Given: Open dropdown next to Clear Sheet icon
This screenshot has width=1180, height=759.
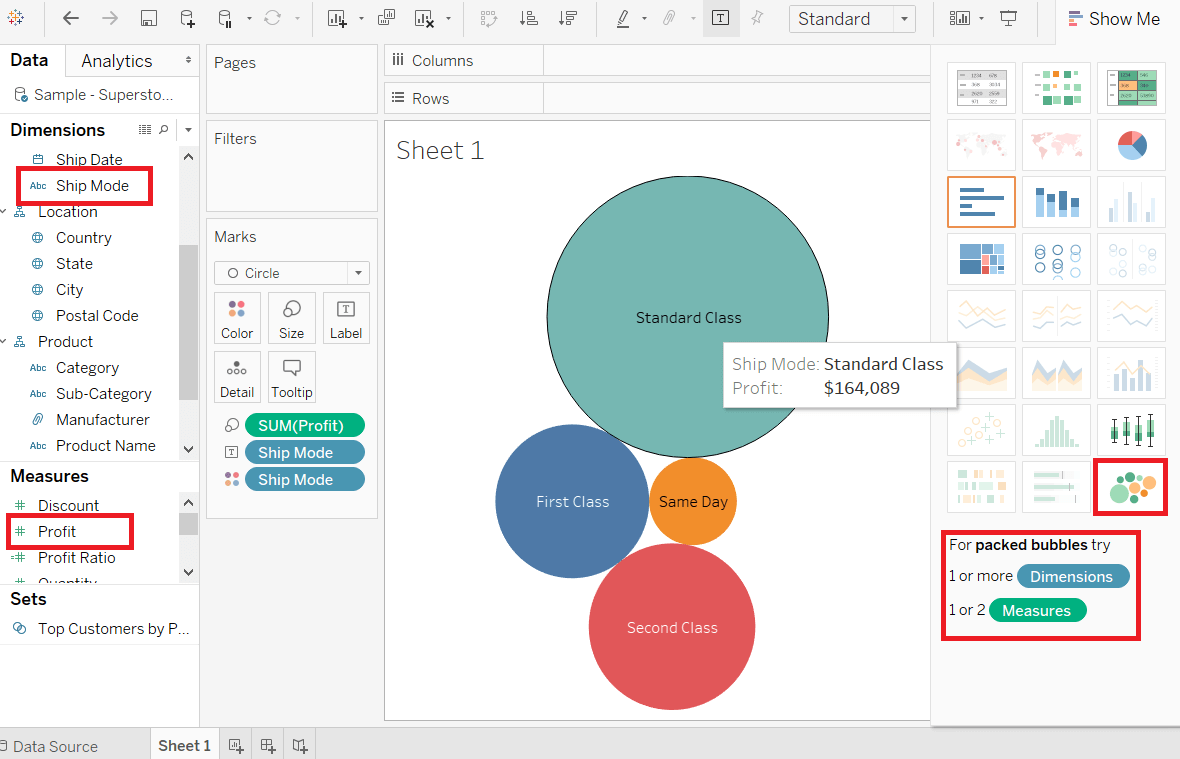Looking at the screenshot, I should point(448,18).
